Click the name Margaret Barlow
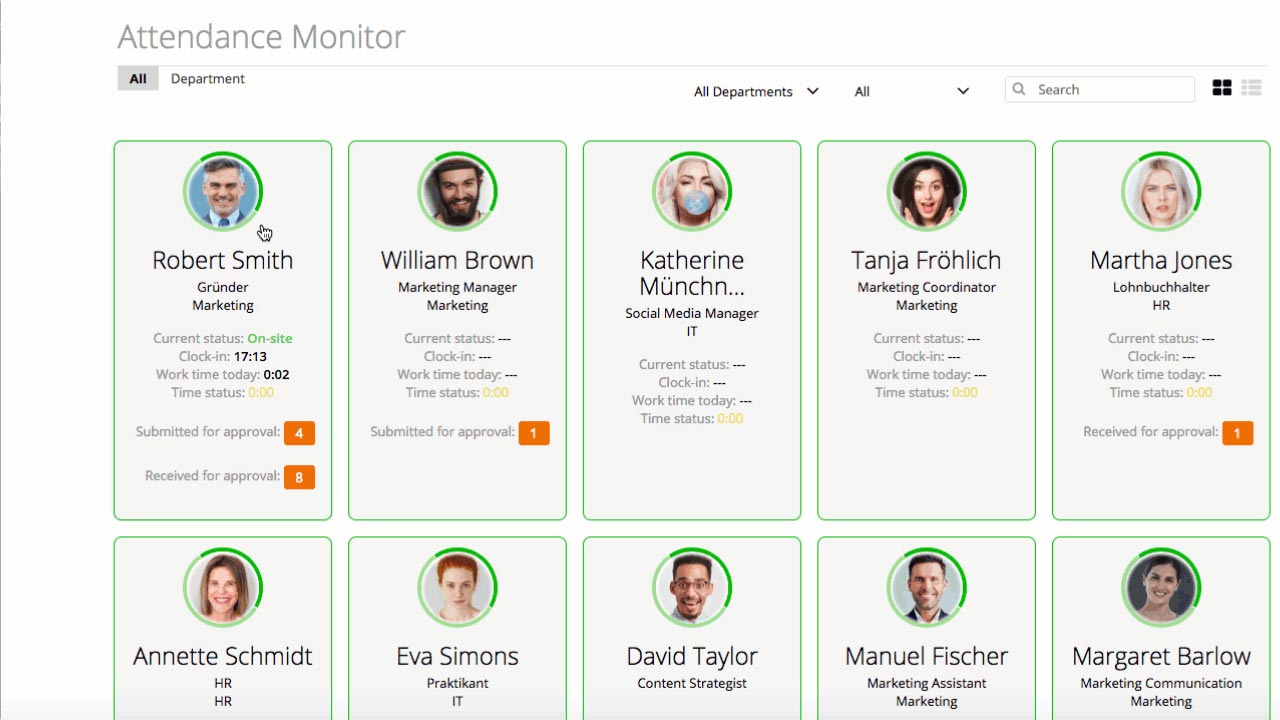 coord(1161,656)
